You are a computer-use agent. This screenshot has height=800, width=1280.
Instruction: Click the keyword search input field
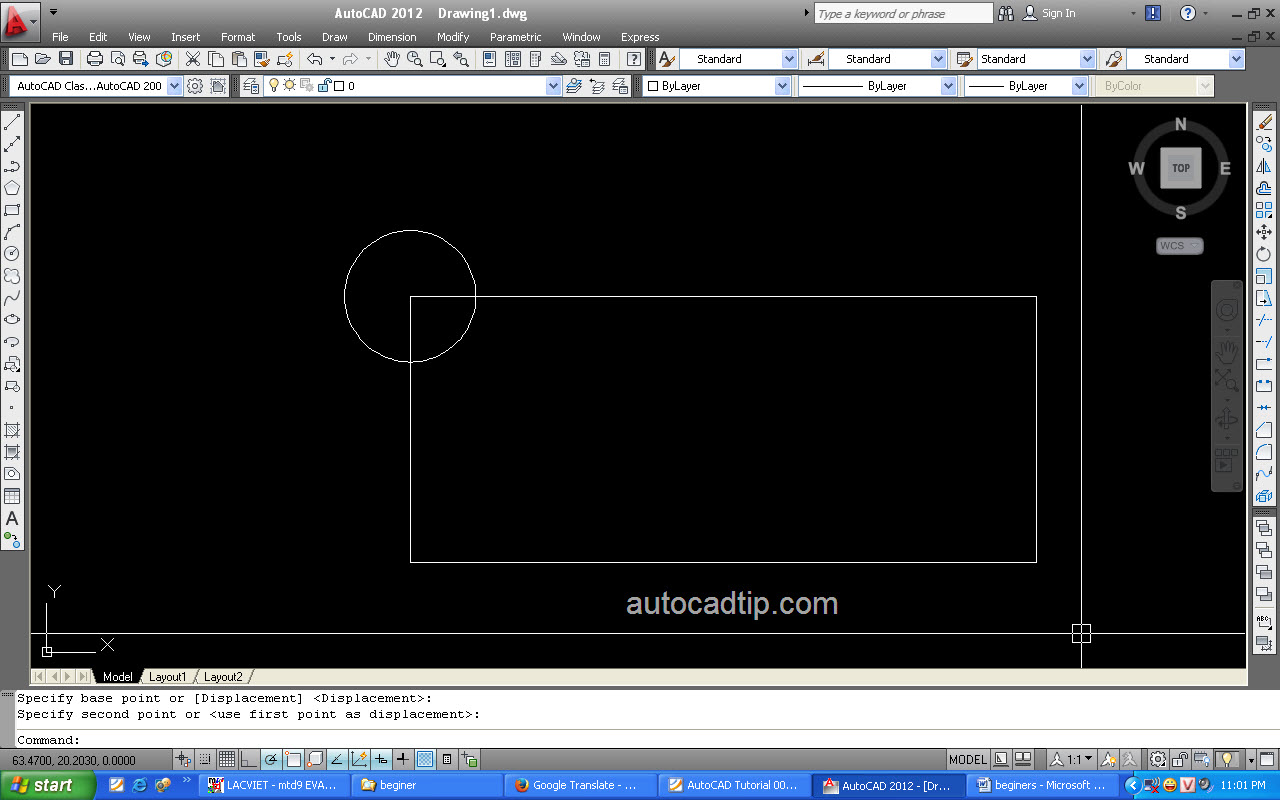904,13
